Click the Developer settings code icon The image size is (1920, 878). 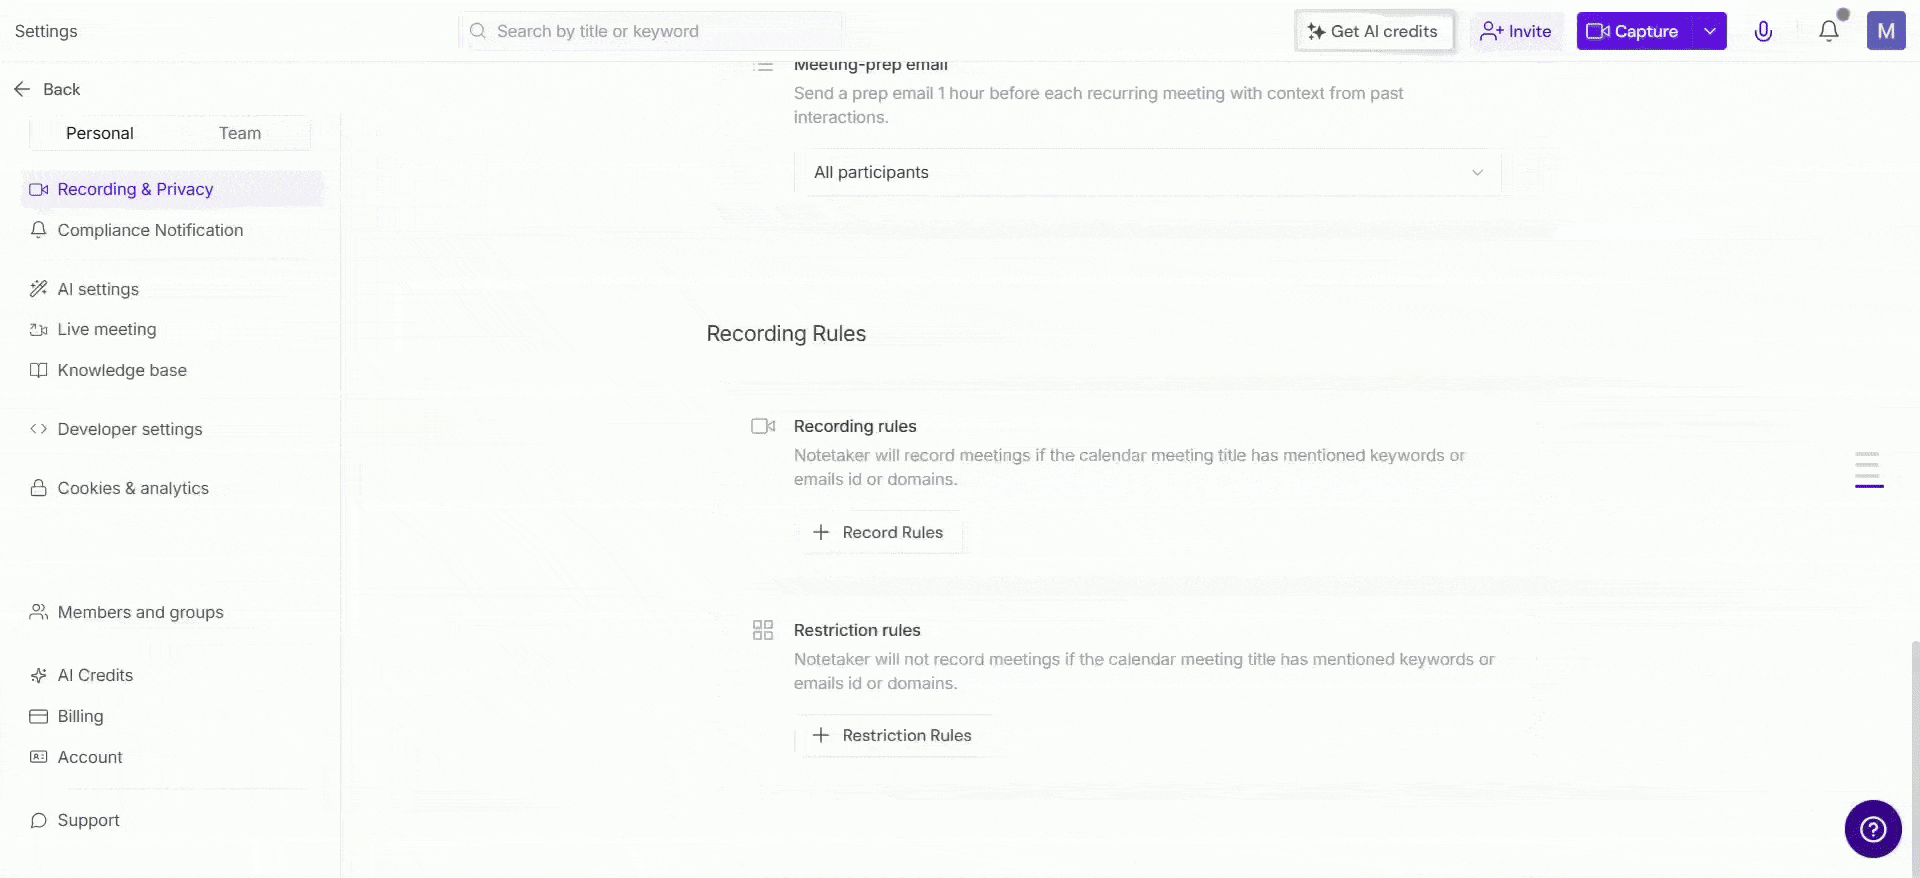pos(38,428)
